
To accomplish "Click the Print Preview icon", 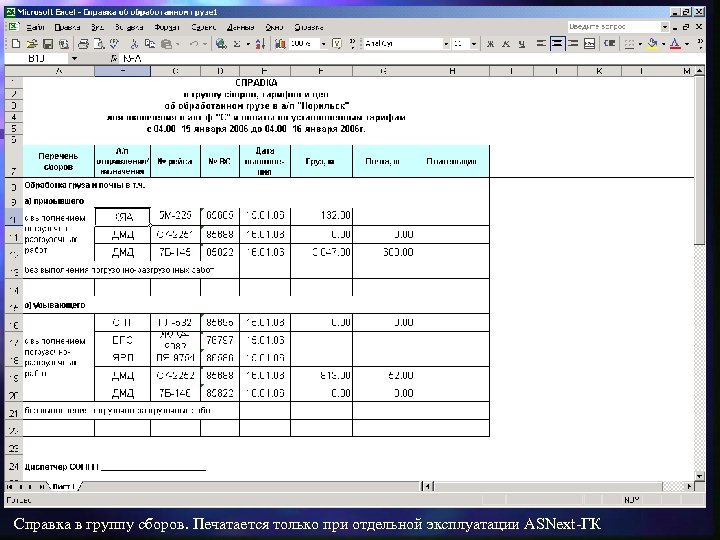I will coord(99,44).
